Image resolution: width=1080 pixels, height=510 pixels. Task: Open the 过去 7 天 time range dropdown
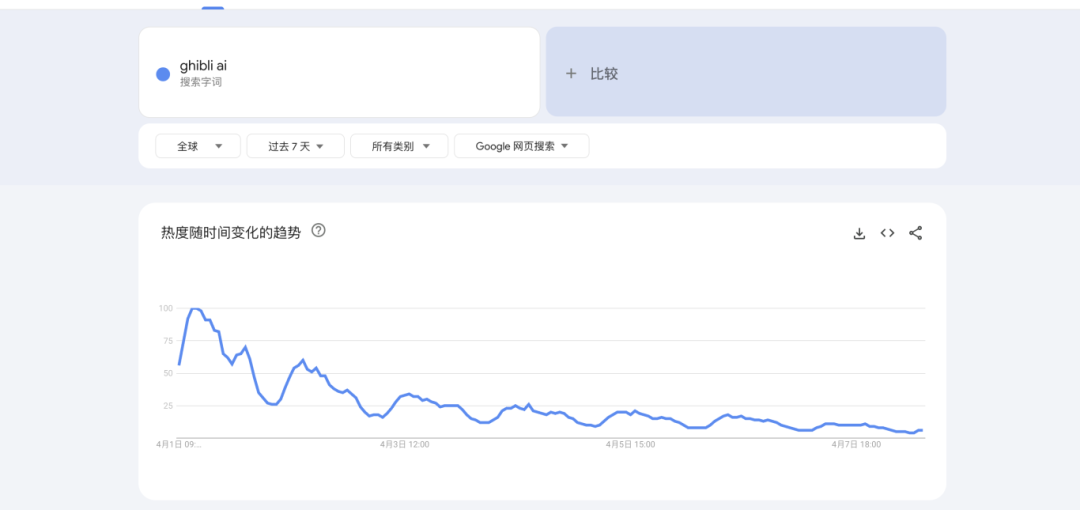[x=295, y=146]
